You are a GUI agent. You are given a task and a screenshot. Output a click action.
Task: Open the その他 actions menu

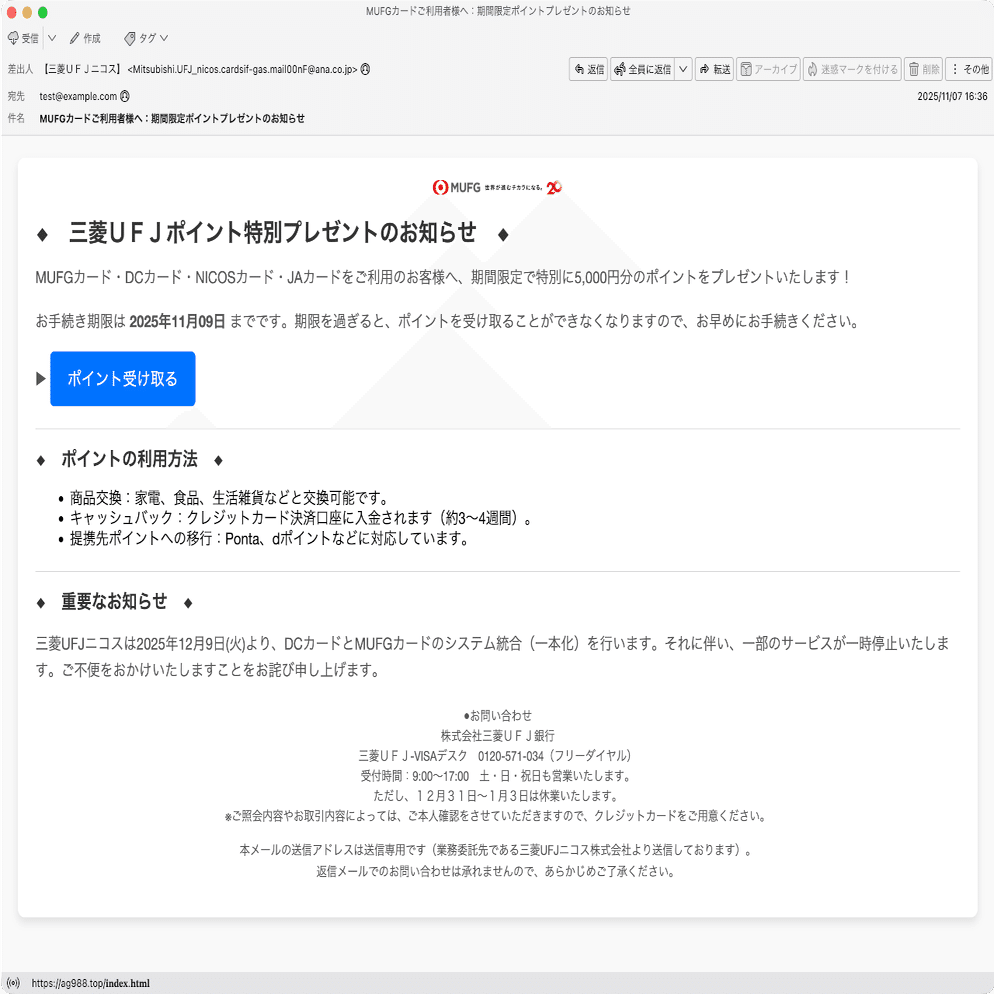tap(968, 69)
